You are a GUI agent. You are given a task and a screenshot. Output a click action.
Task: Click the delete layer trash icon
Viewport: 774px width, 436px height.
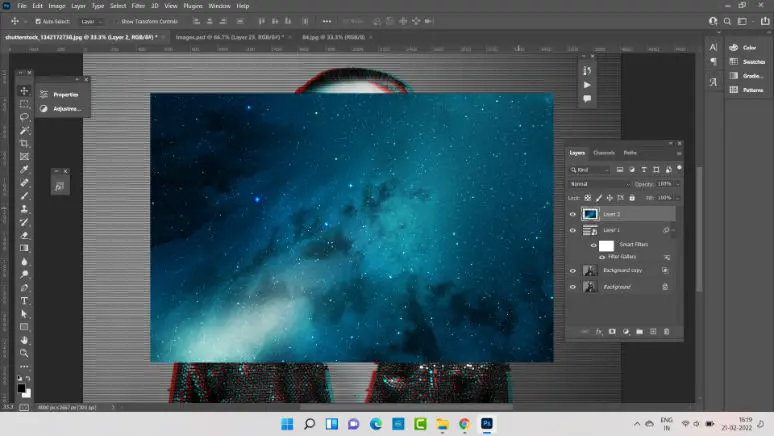[666, 330]
